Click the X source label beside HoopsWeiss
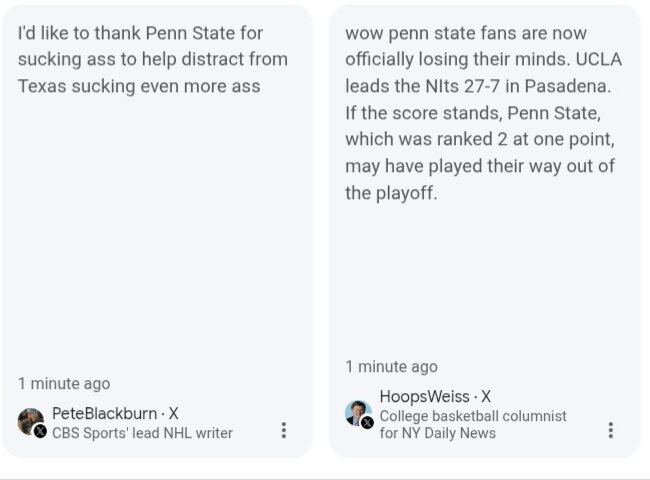 486,397
